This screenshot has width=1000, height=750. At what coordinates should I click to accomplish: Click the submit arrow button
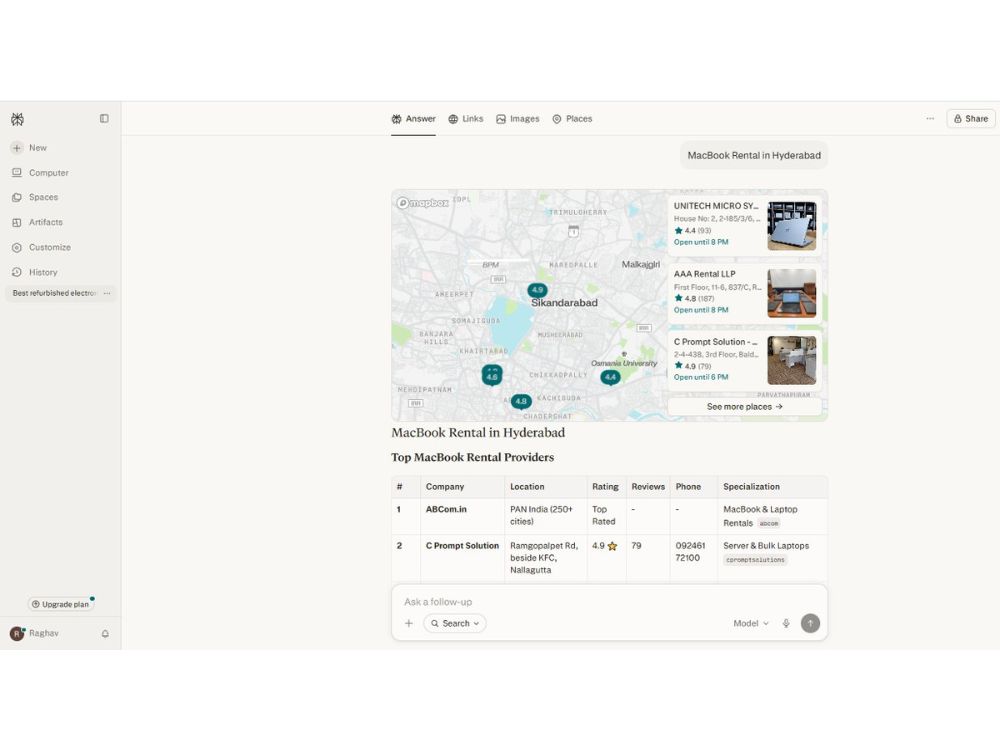tap(810, 623)
